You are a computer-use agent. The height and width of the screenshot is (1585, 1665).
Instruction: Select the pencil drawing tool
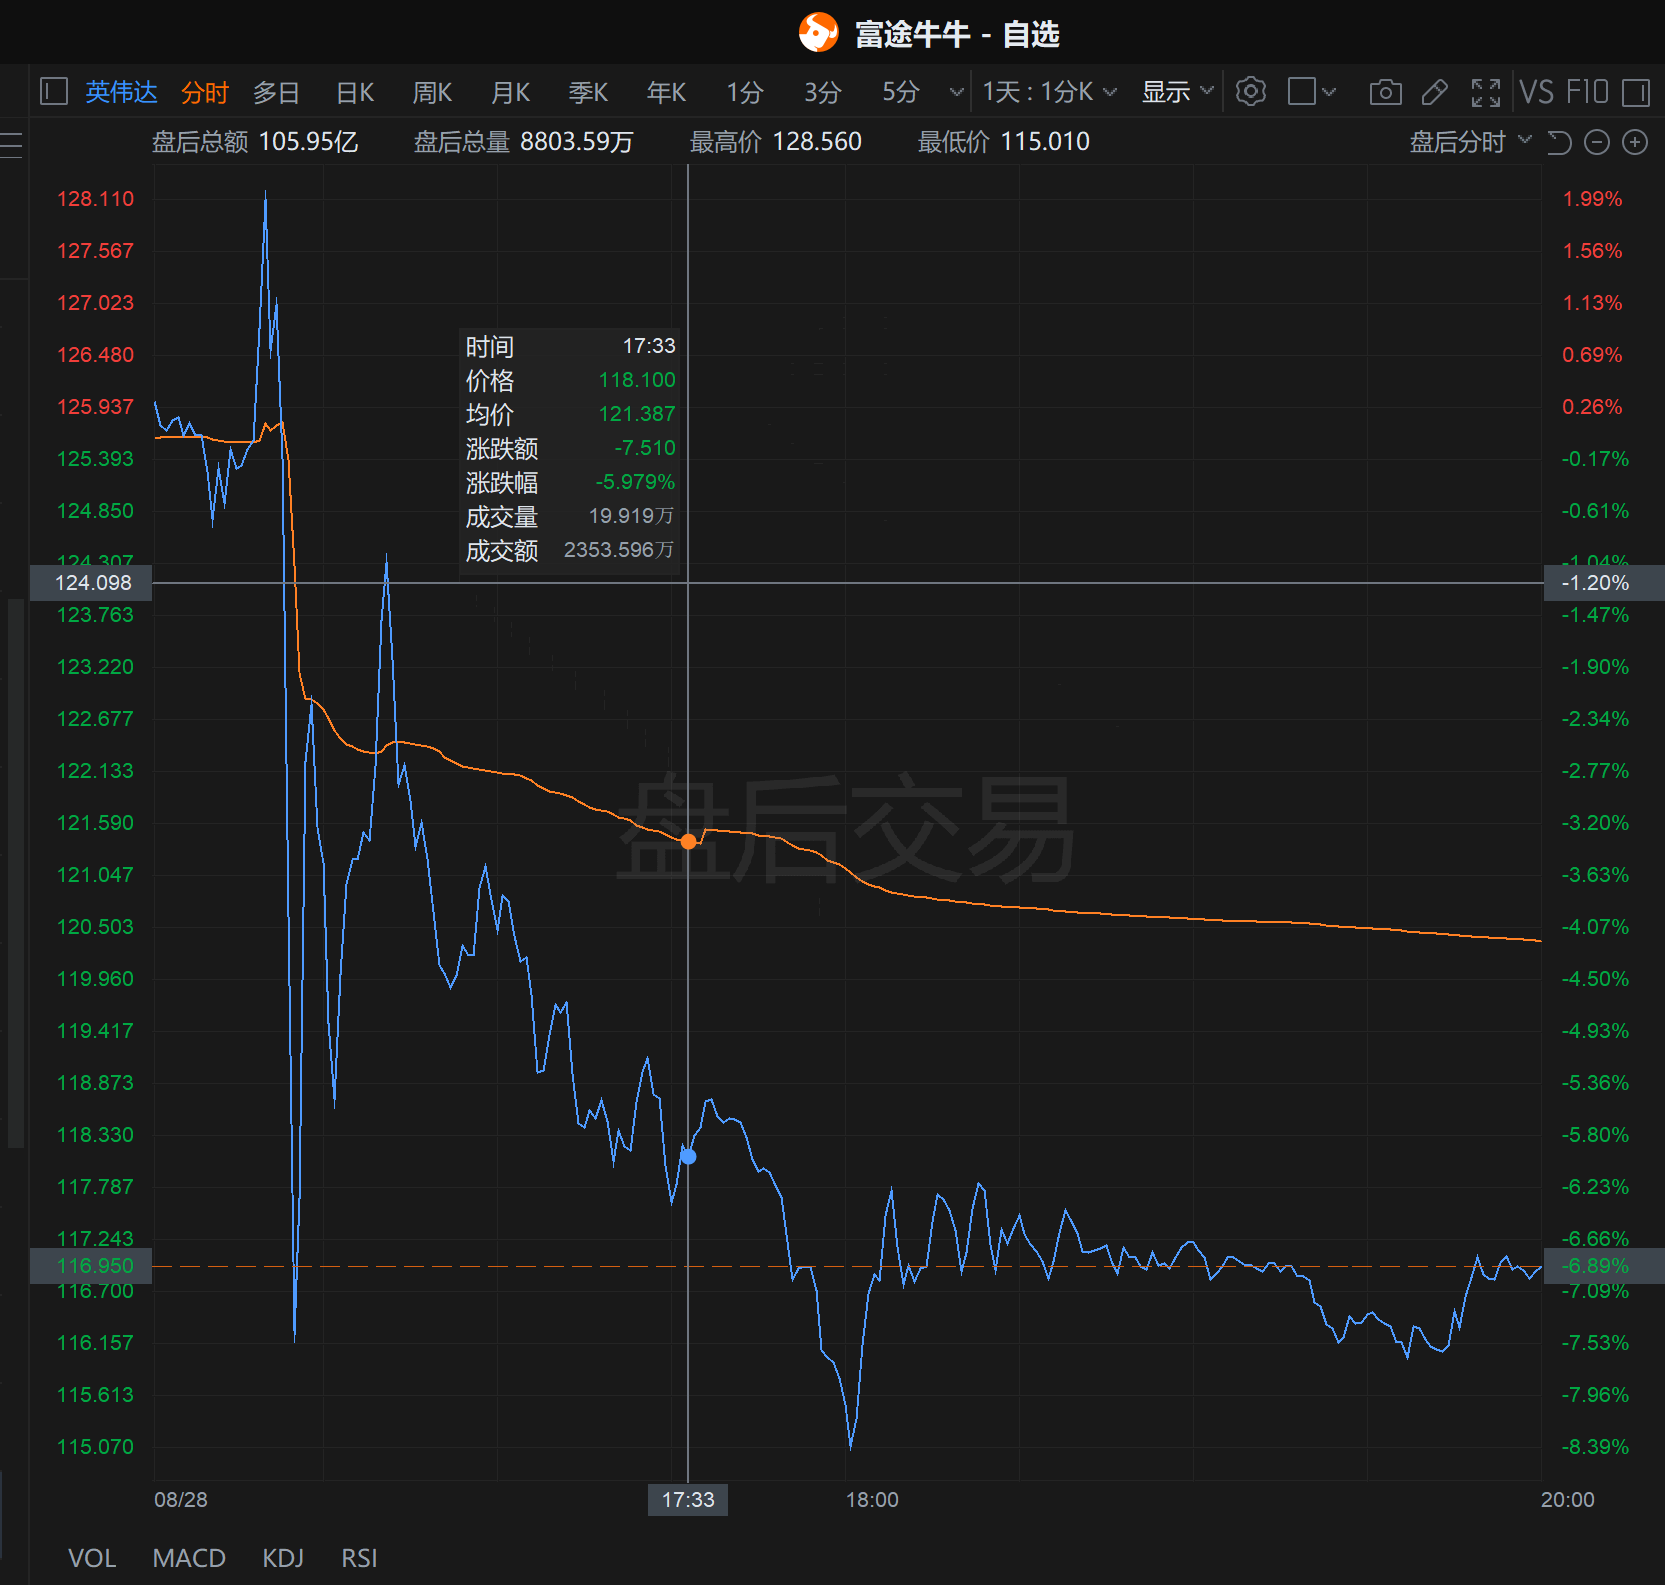coord(1435,92)
